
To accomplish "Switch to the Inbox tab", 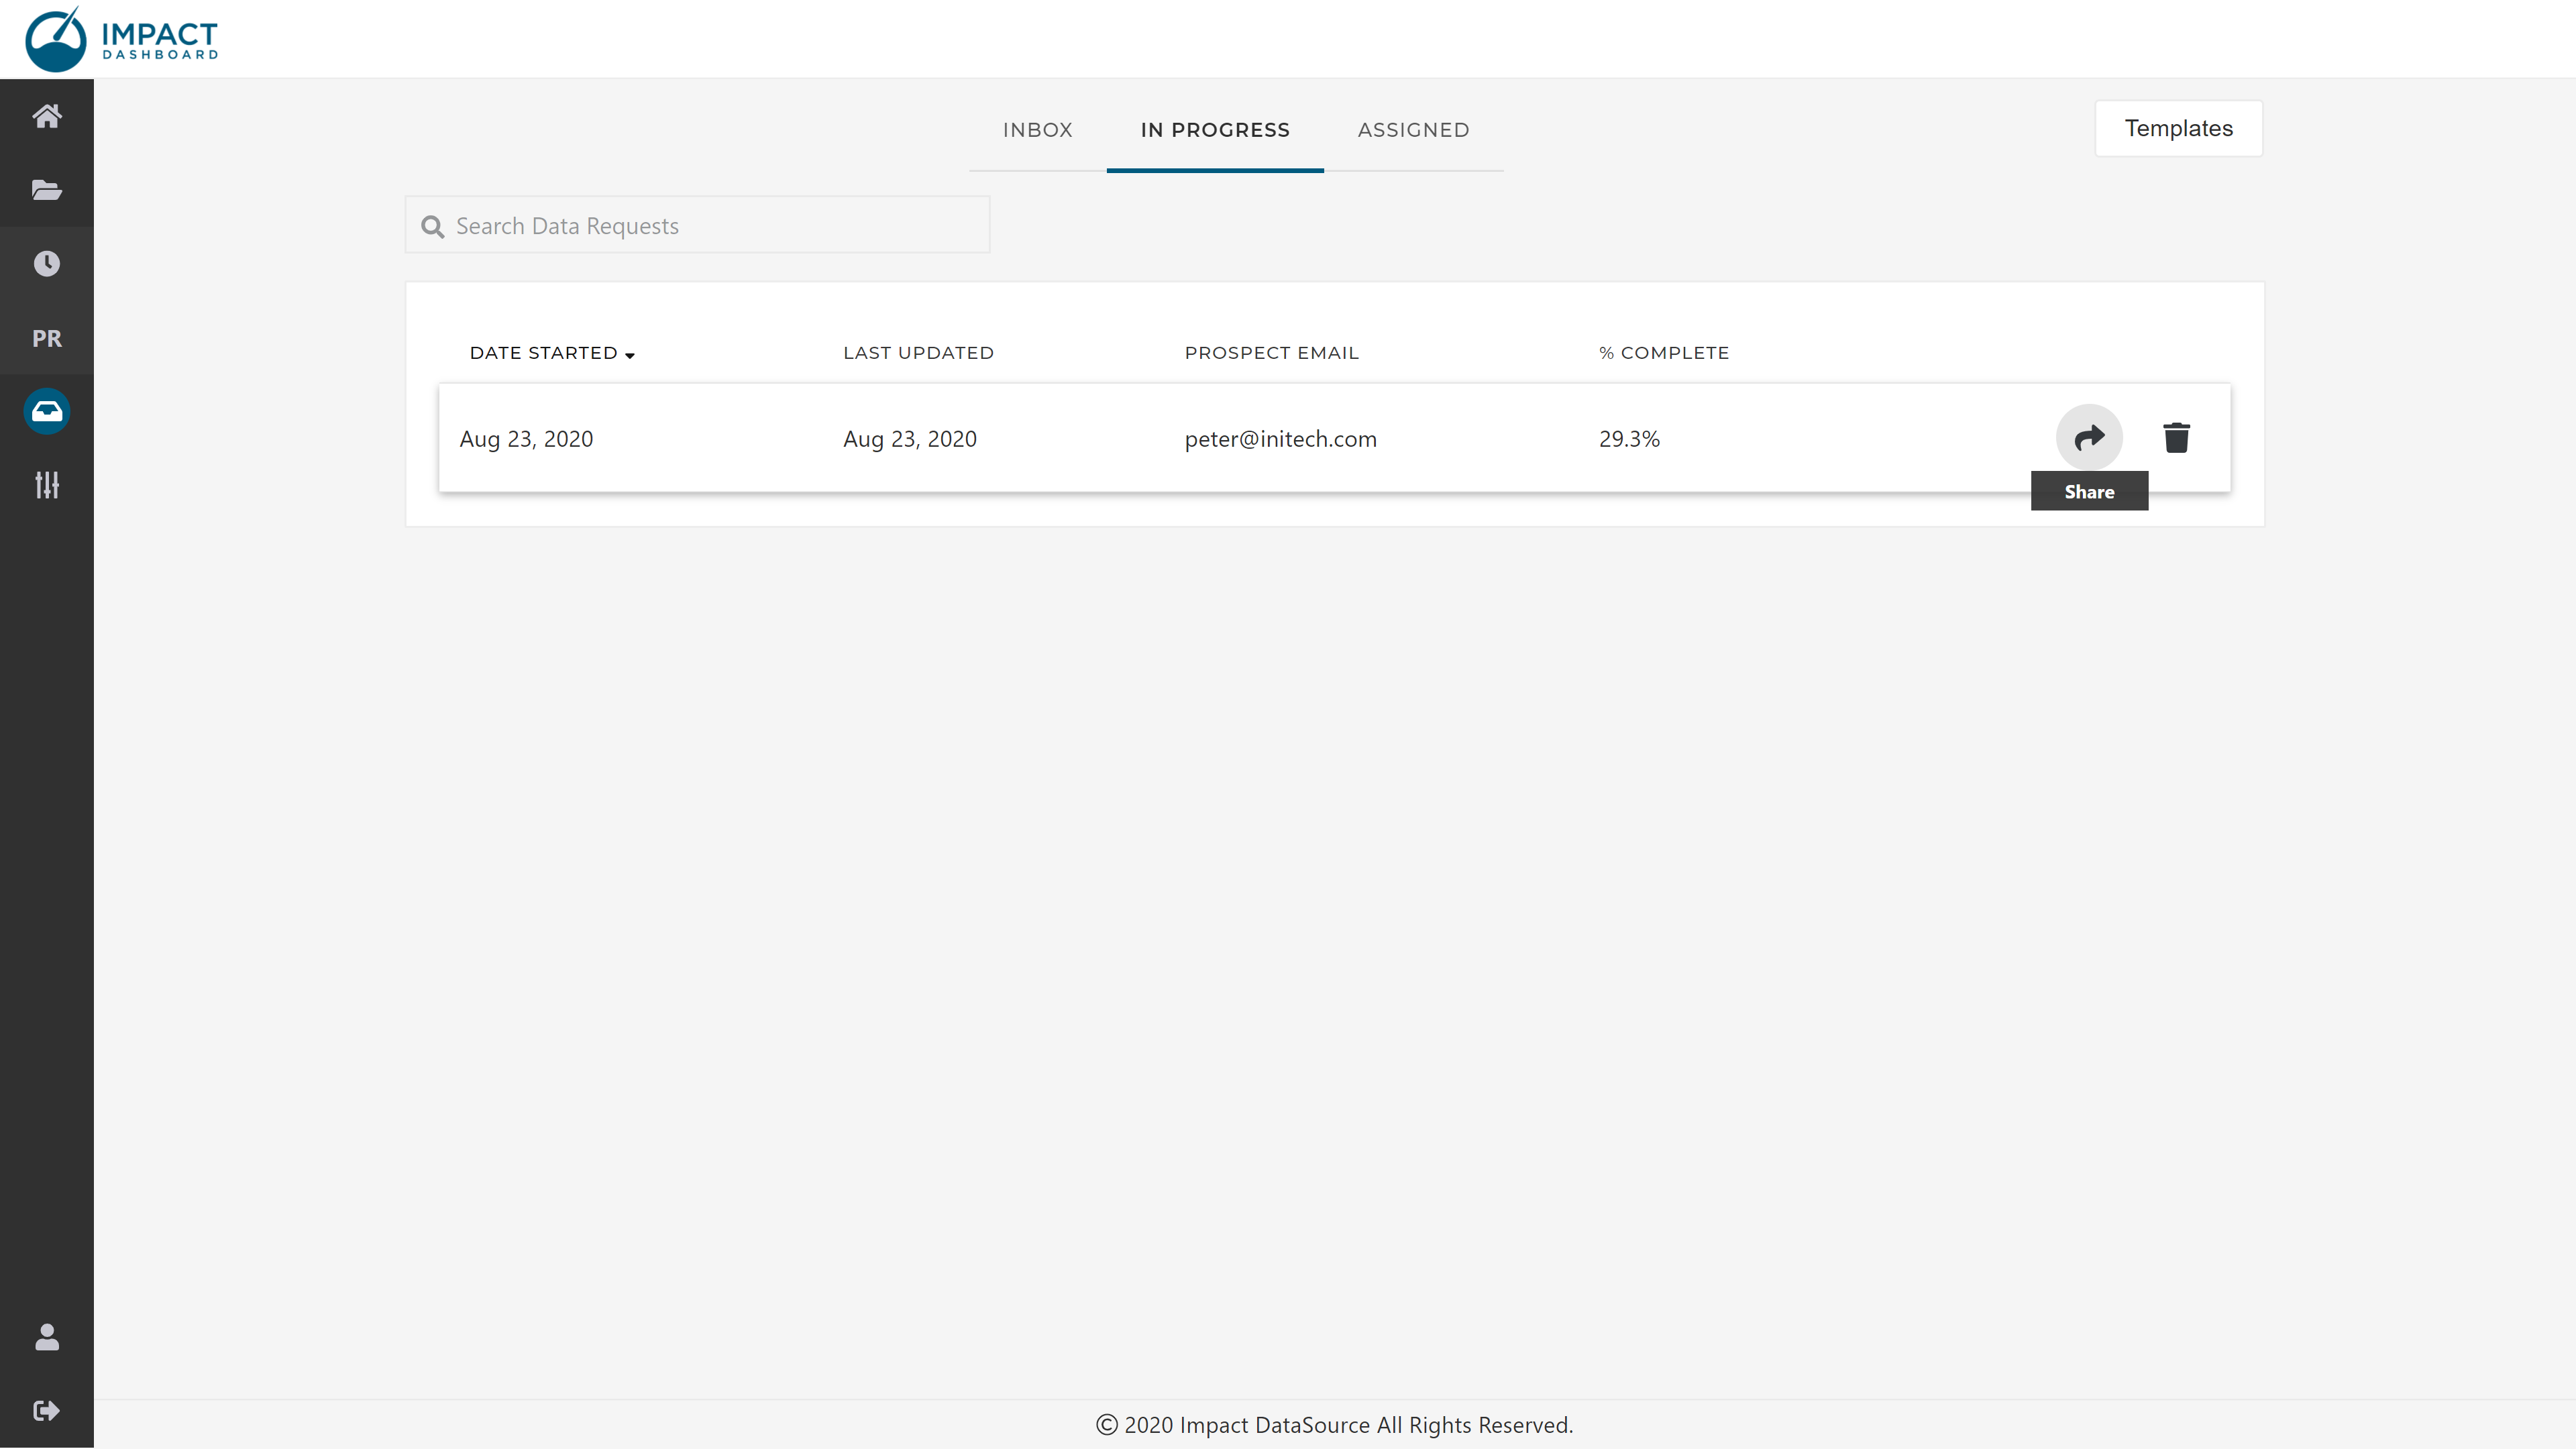I will 1037,130.
